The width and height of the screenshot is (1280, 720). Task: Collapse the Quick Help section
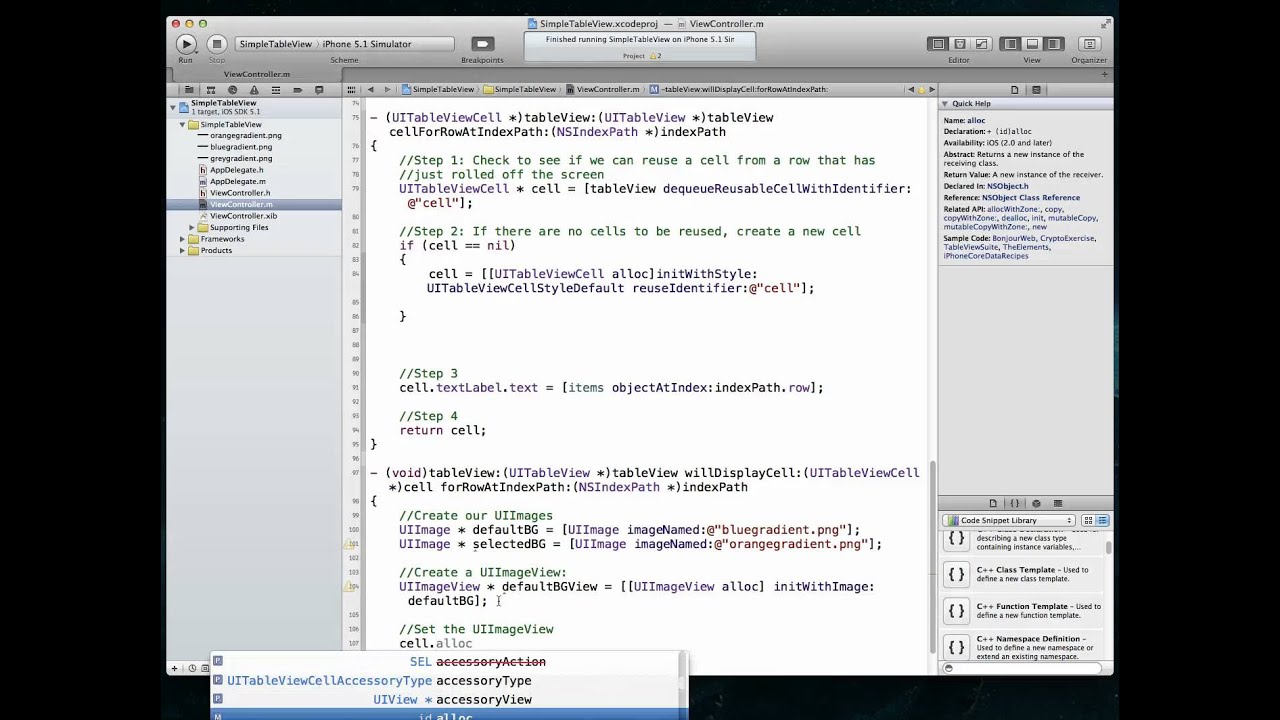pos(944,104)
